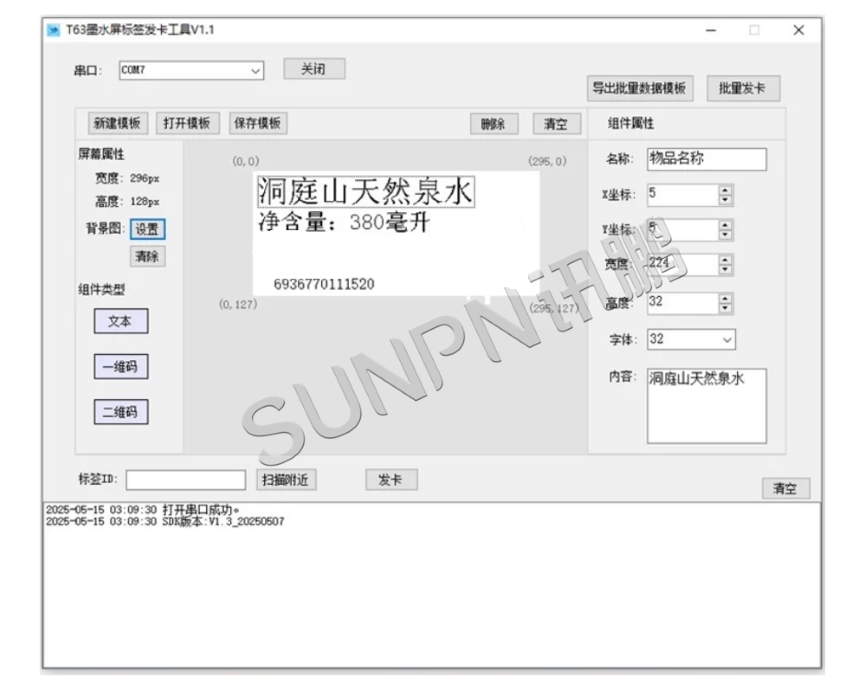This screenshot has width=860, height=691.
Task: Click 清空 button above the log
Action: click(785, 488)
